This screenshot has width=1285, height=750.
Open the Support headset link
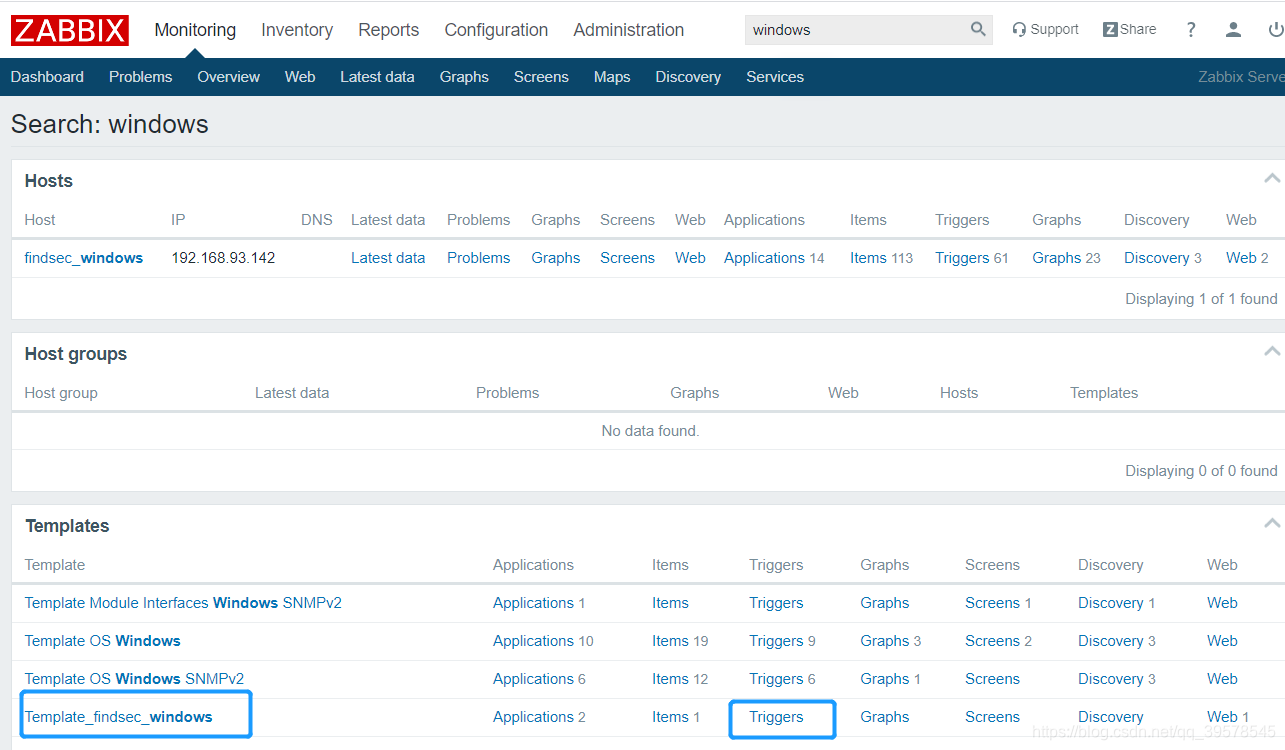(1045, 29)
